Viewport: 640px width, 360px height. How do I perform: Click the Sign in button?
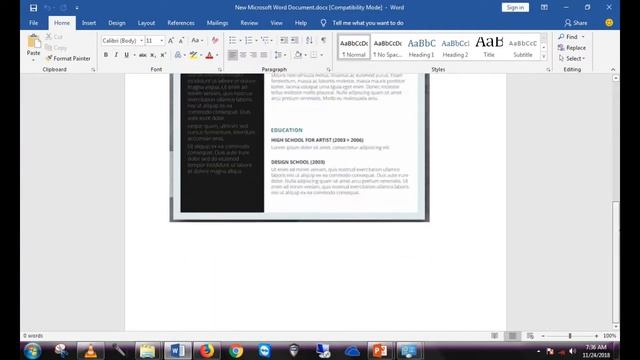pyautogui.click(x=515, y=7)
